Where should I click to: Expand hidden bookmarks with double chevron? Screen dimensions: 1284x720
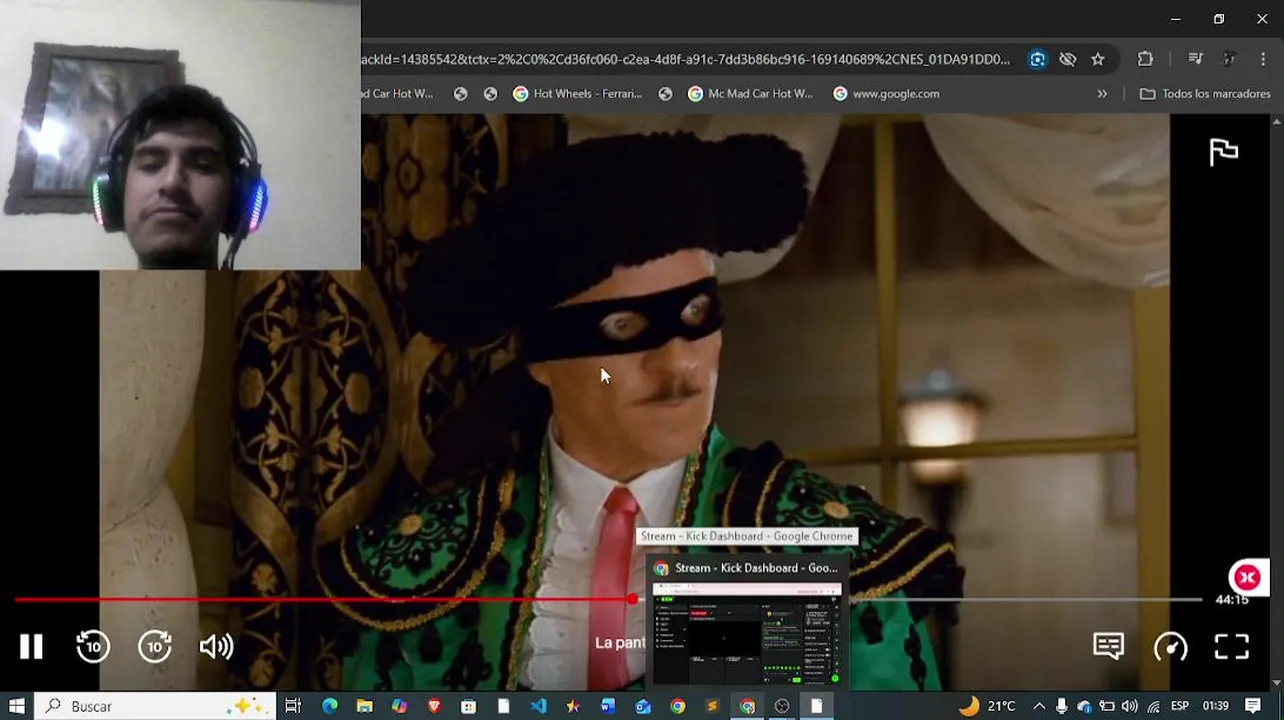1102,94
